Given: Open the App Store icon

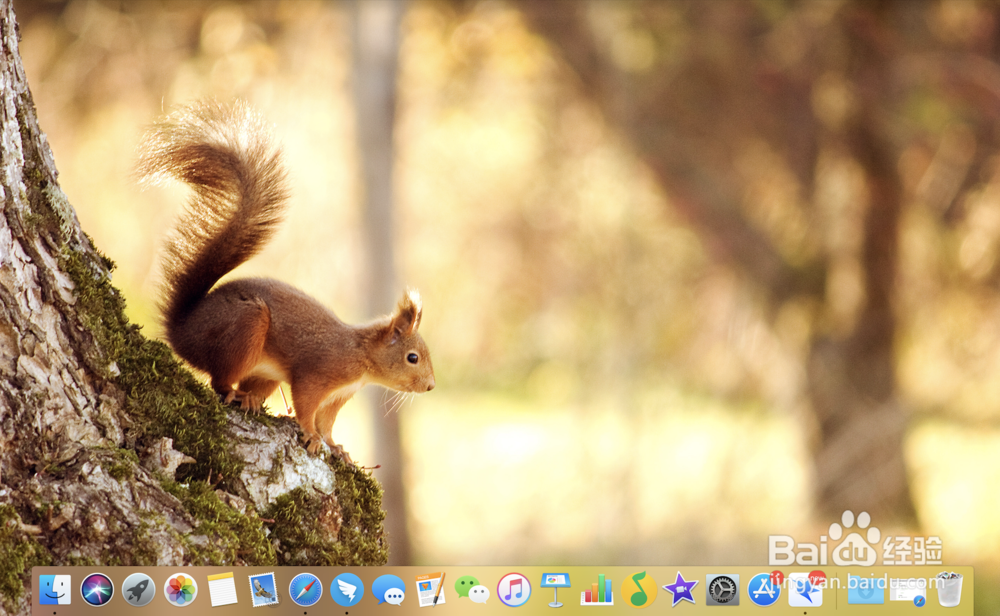Looking at the screenshot, I should tap(764, 589).
